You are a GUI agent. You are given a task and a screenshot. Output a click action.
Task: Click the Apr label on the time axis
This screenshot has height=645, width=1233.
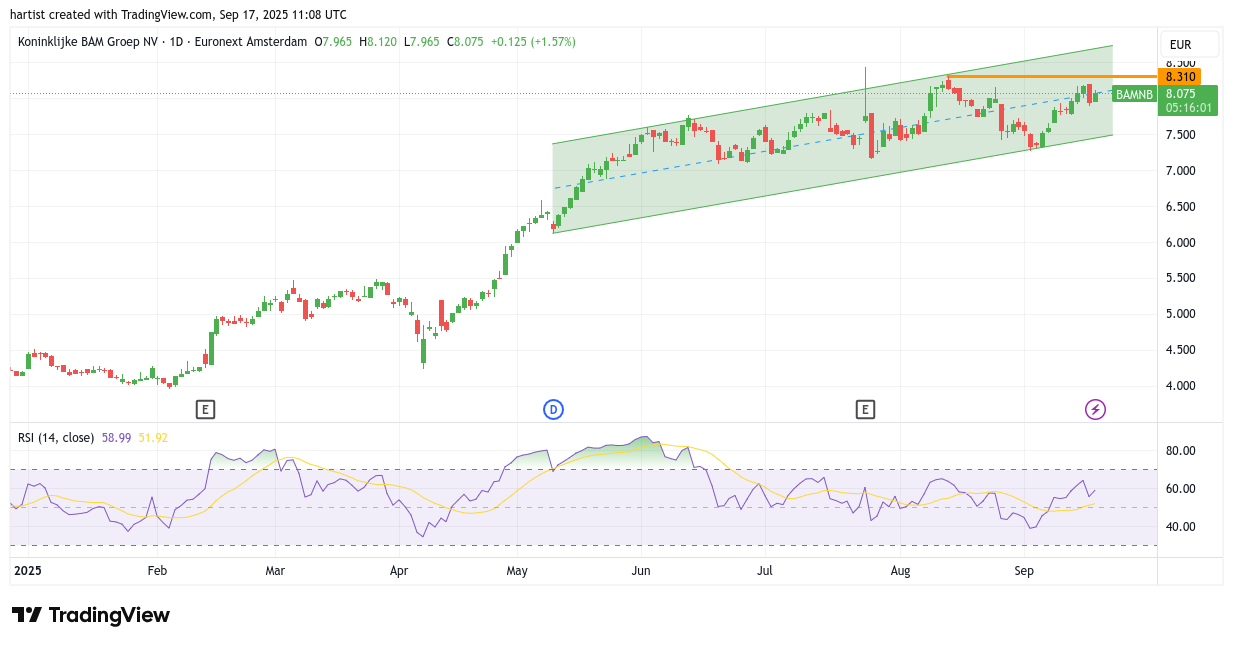point(399,571)
